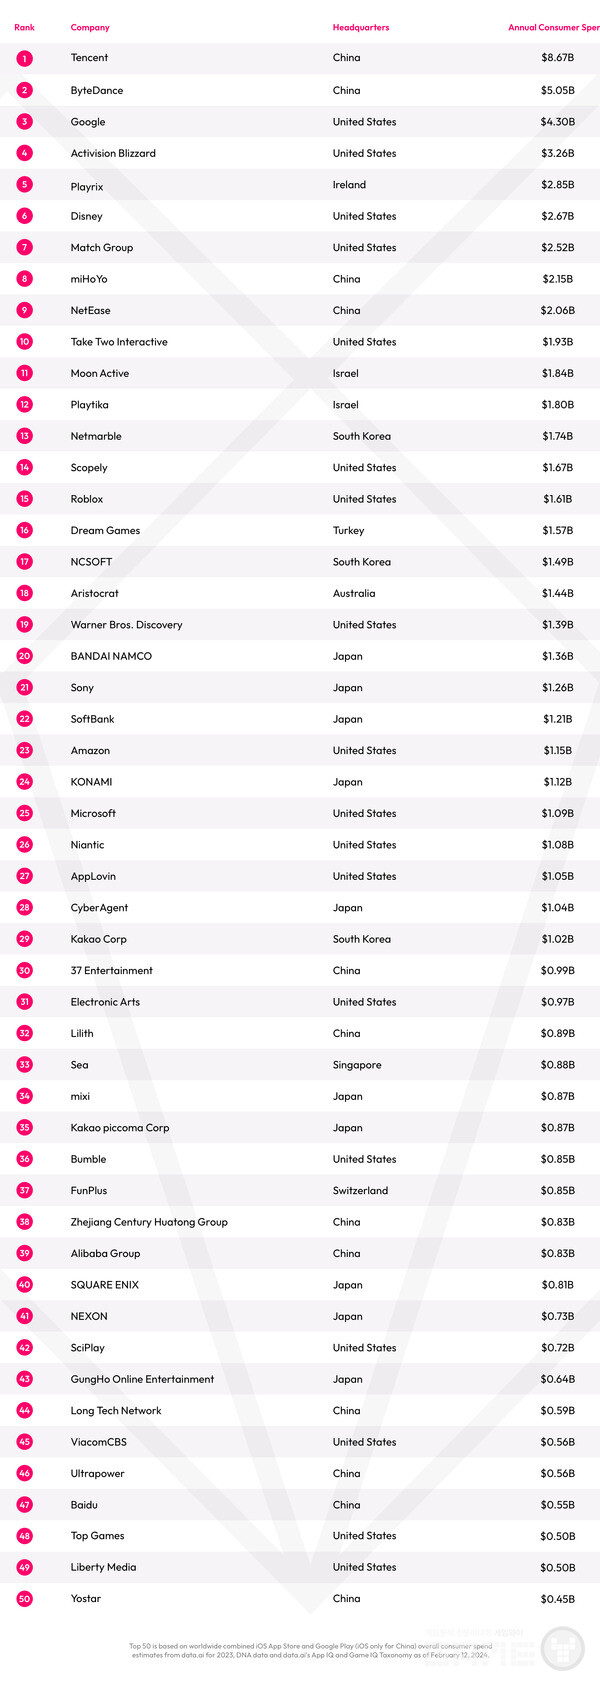Select the rank 5 badge beside Playrix
This screenshot has width=600, height=1686.
tap(24, 185)
